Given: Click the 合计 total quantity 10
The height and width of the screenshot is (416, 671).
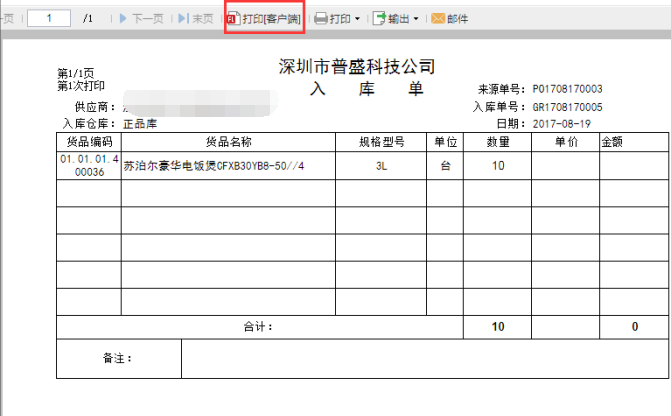Looking at the screenshot, I should [x=497, y=327].
